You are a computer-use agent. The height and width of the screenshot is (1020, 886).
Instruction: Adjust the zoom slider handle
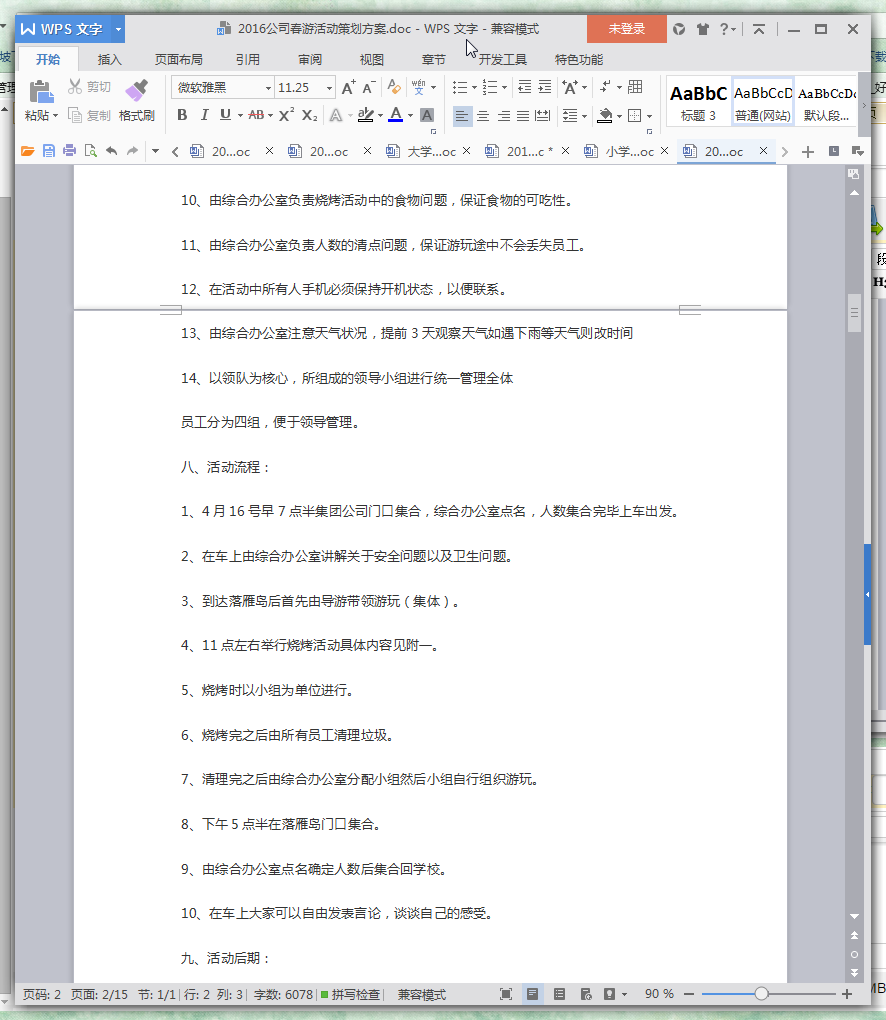(761, 994)
